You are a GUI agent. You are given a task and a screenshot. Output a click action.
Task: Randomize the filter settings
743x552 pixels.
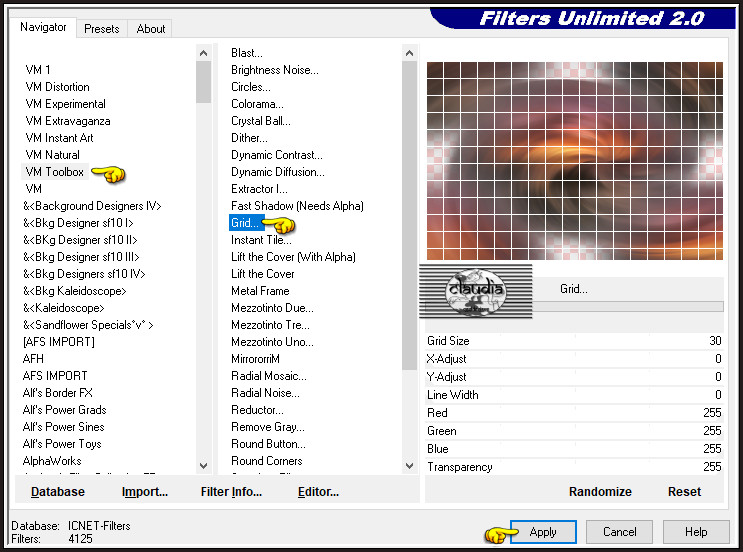[x=600, y=491]
